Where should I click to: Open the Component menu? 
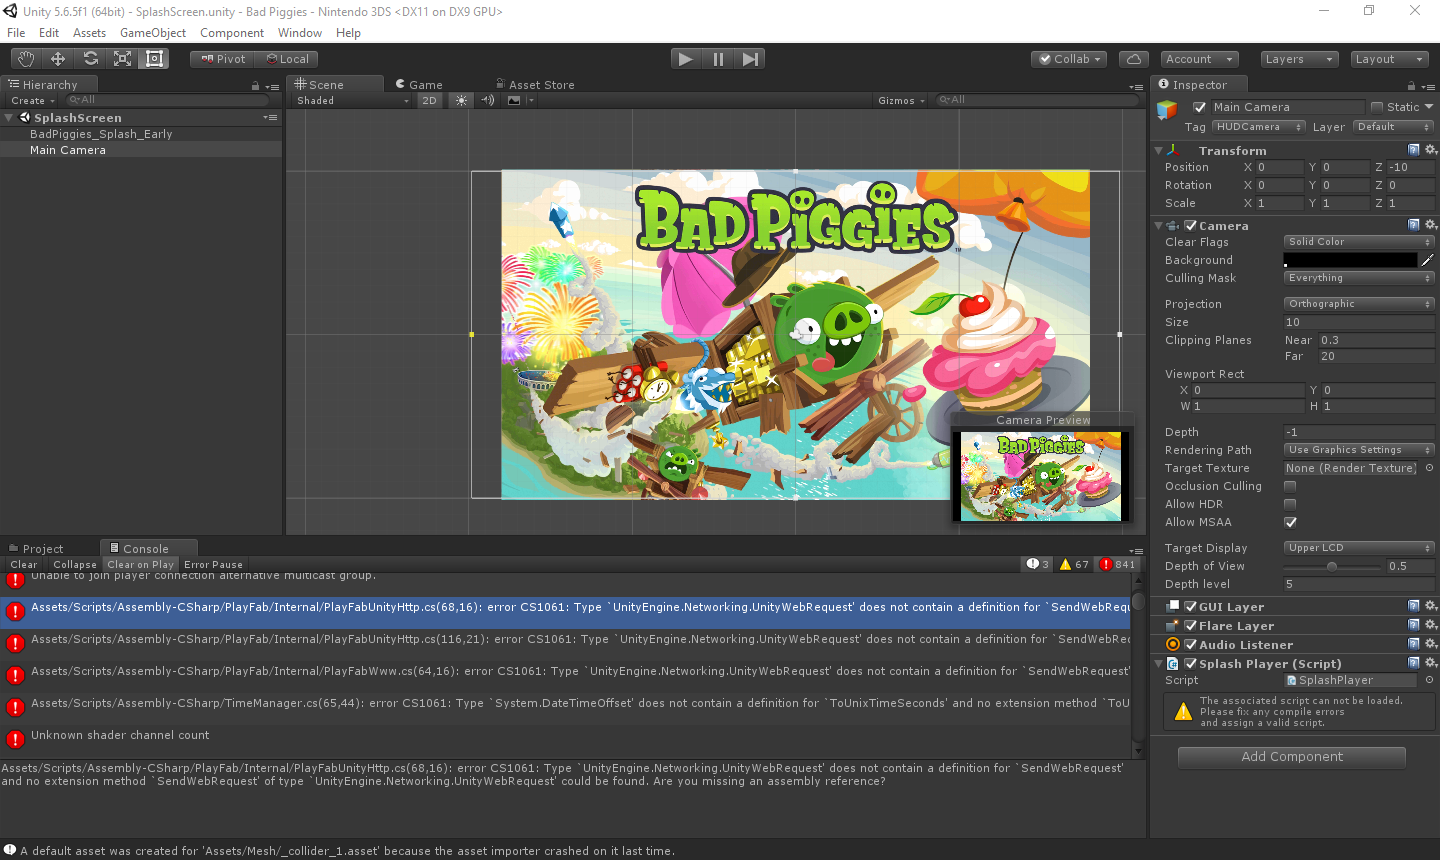[232, 33]
